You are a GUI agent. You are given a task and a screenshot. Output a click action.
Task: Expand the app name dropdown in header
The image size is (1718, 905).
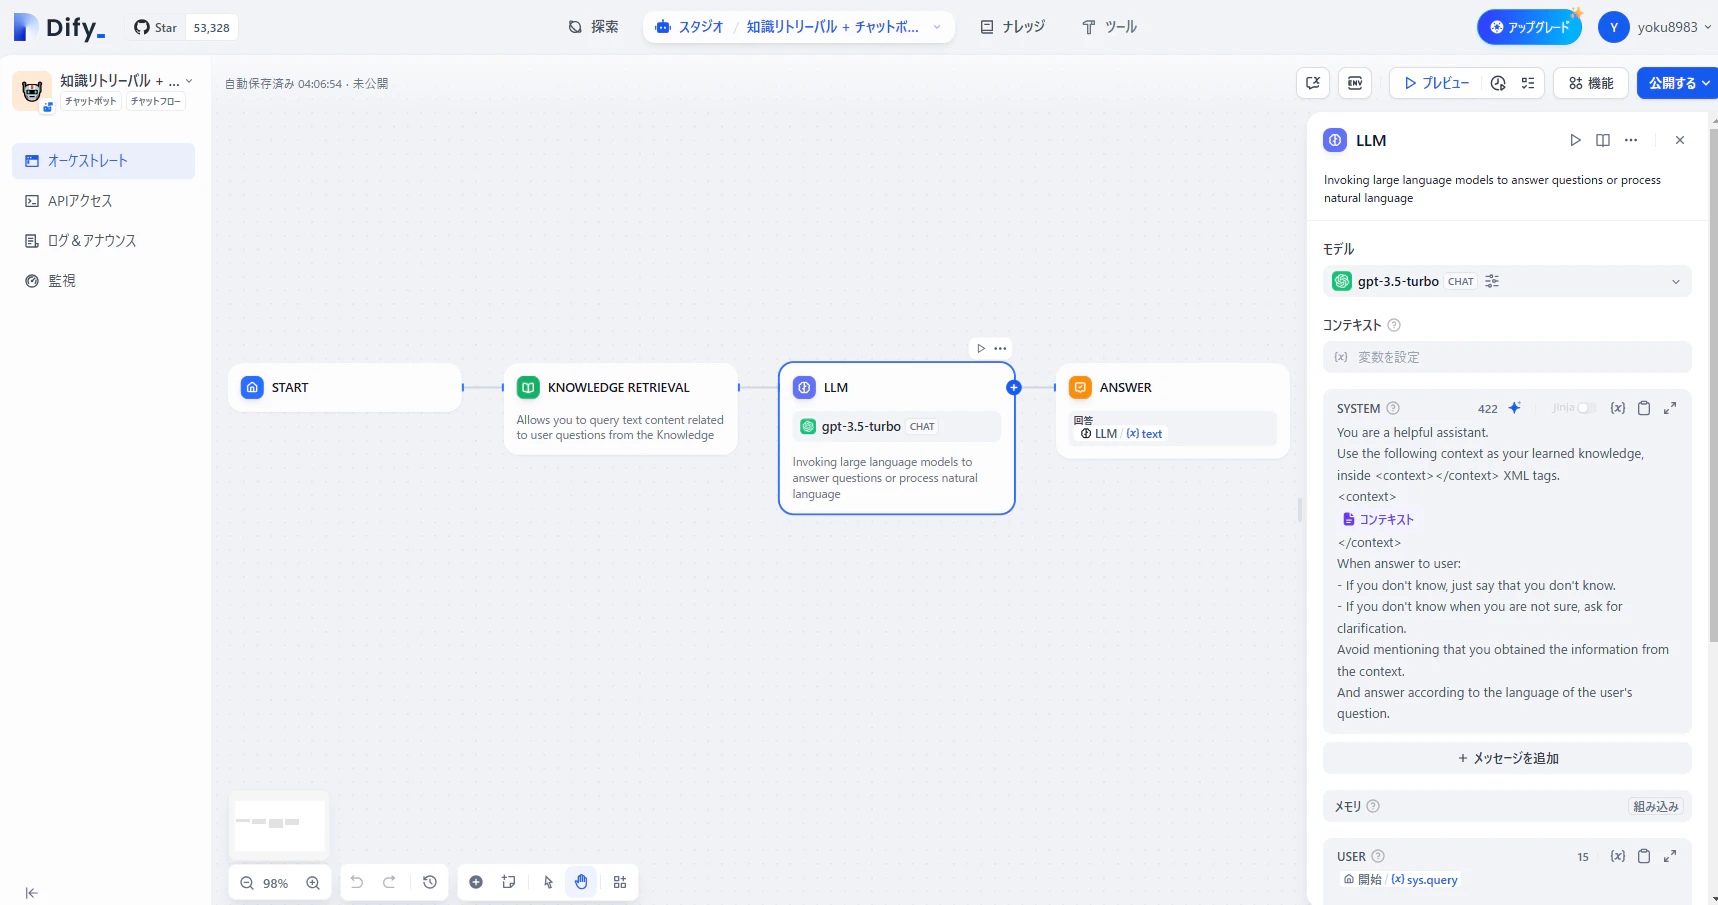tap(937, 27)
